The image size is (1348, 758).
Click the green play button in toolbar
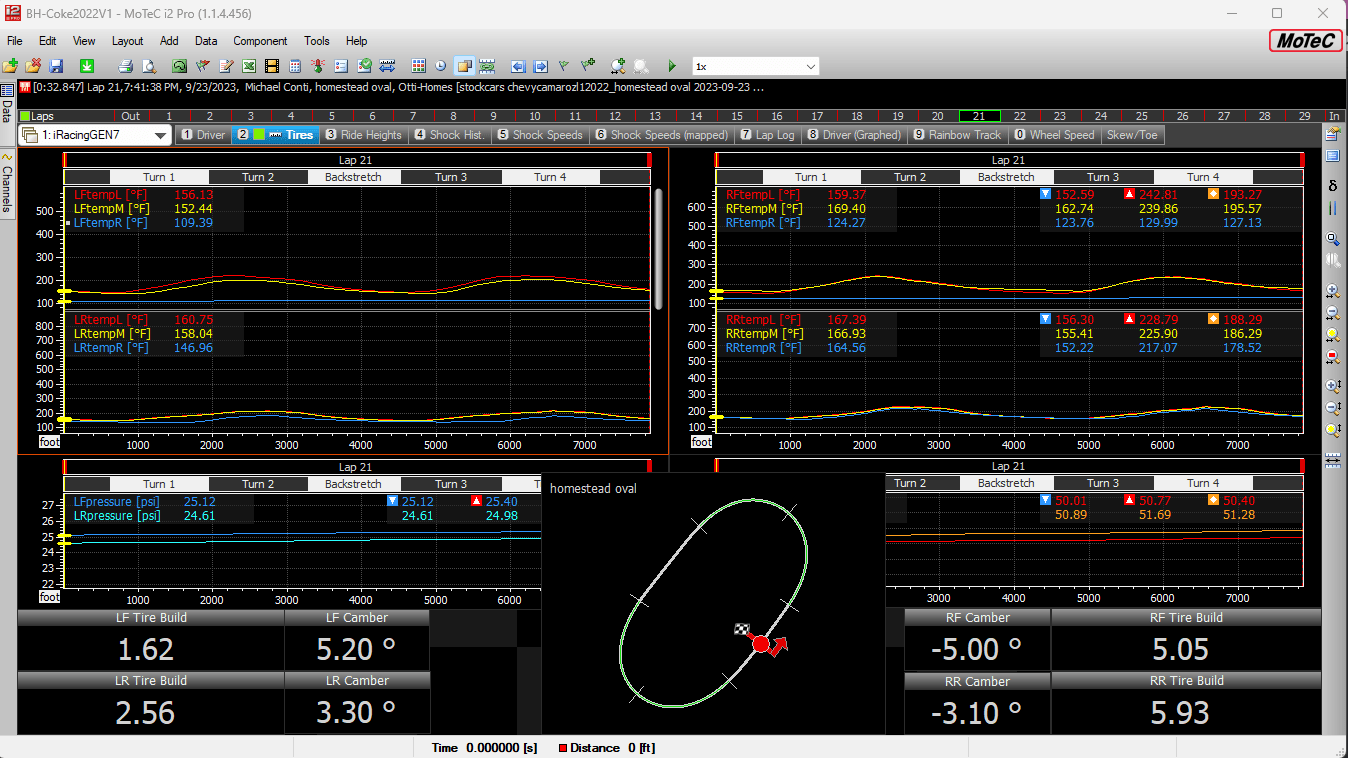[672, 66]
